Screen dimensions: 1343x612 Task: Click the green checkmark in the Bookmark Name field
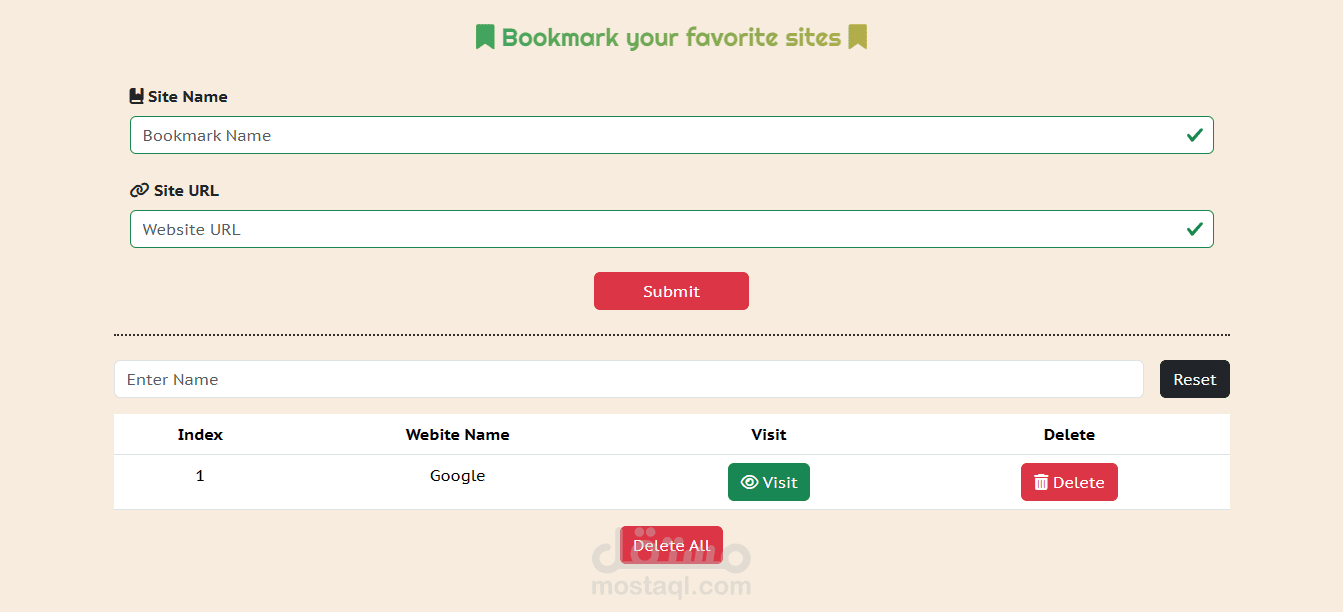tap(1195, 134)
